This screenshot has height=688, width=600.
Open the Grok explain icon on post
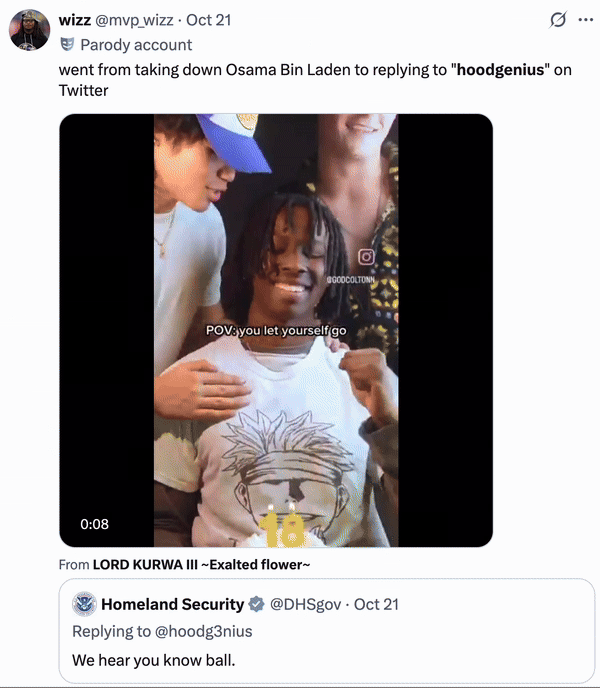(x=558, y=20)
